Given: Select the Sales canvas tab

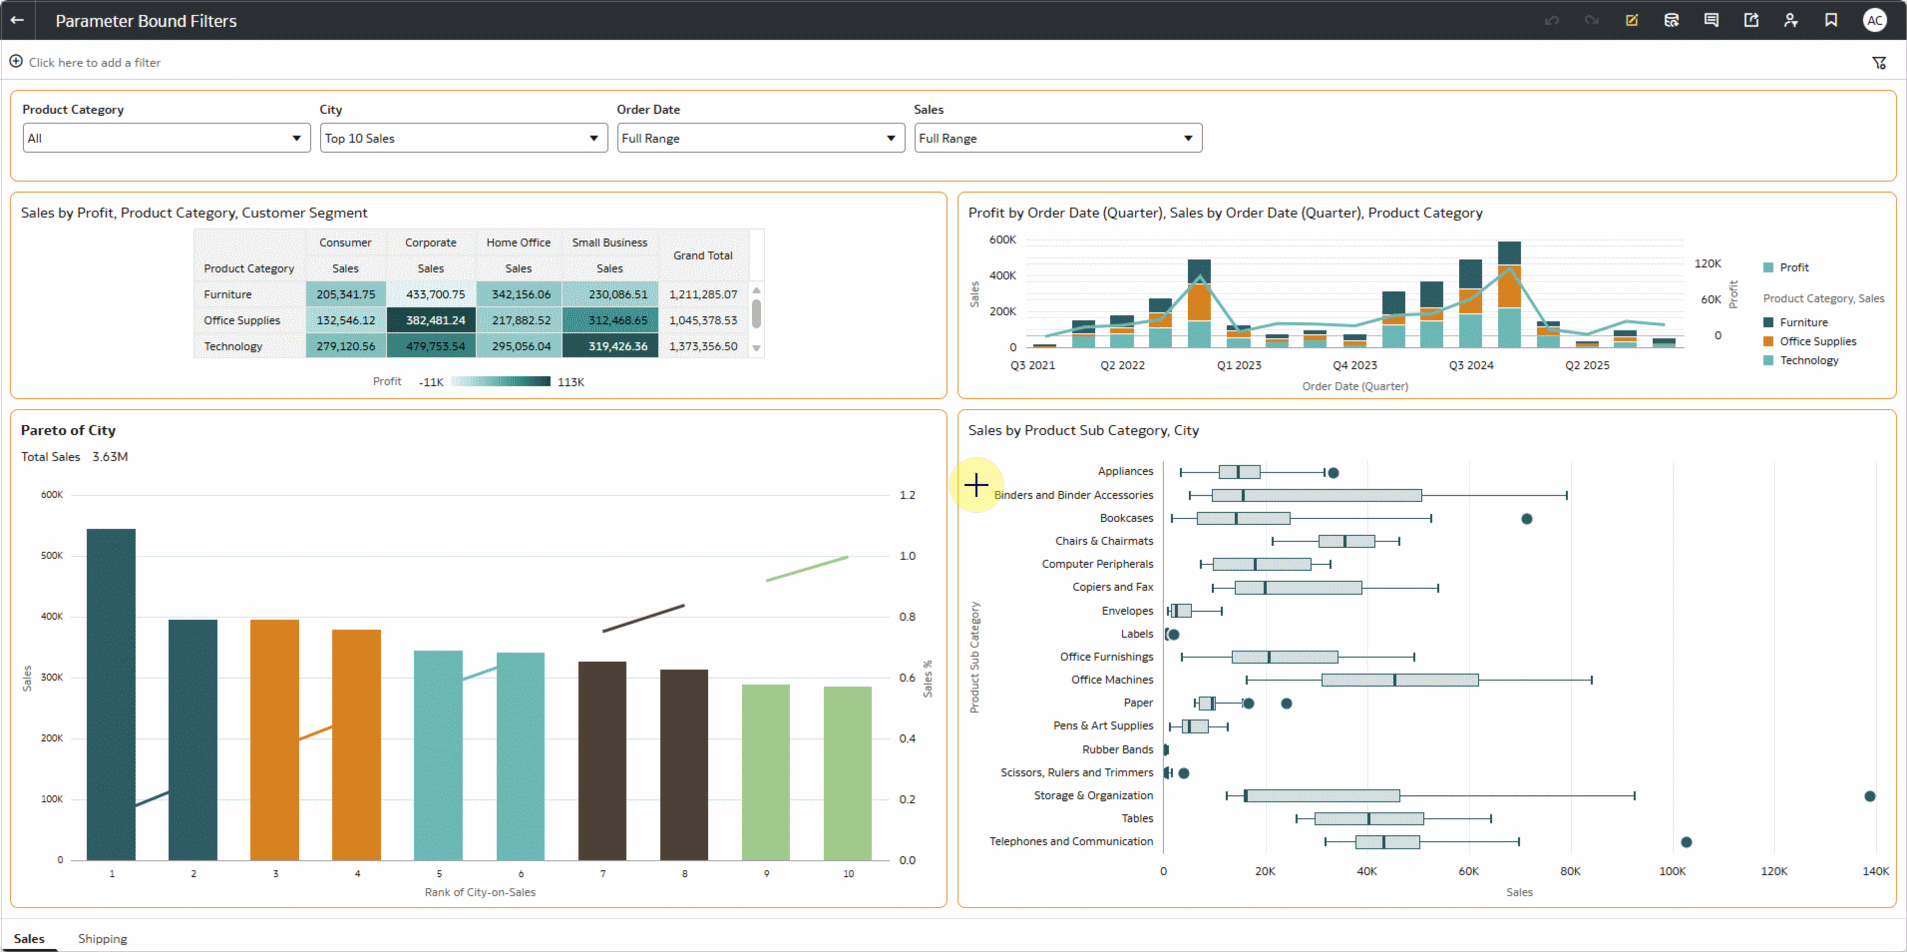Looking at the screenshot, I should point(29,939).
